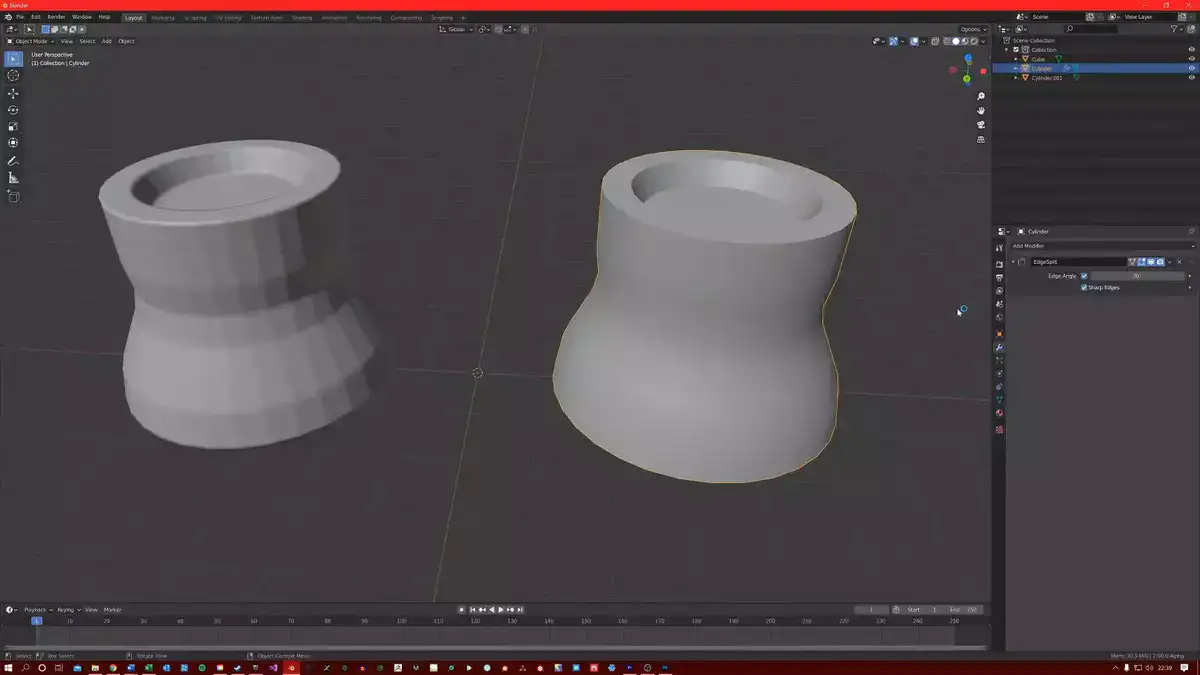Pick the Add Cube tool

point(13,196)
